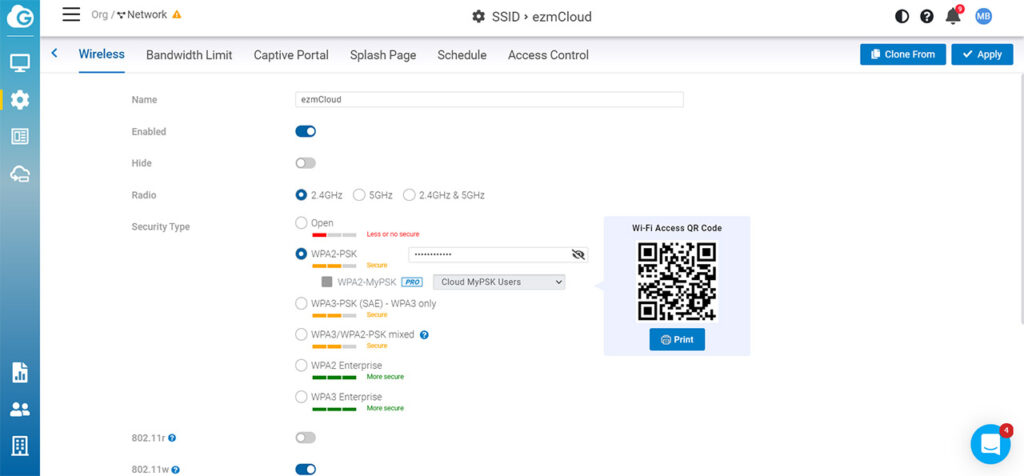Open the hamburger menu in the top bar
This screenshot has width=1024, height=476.
click(71, 14)
